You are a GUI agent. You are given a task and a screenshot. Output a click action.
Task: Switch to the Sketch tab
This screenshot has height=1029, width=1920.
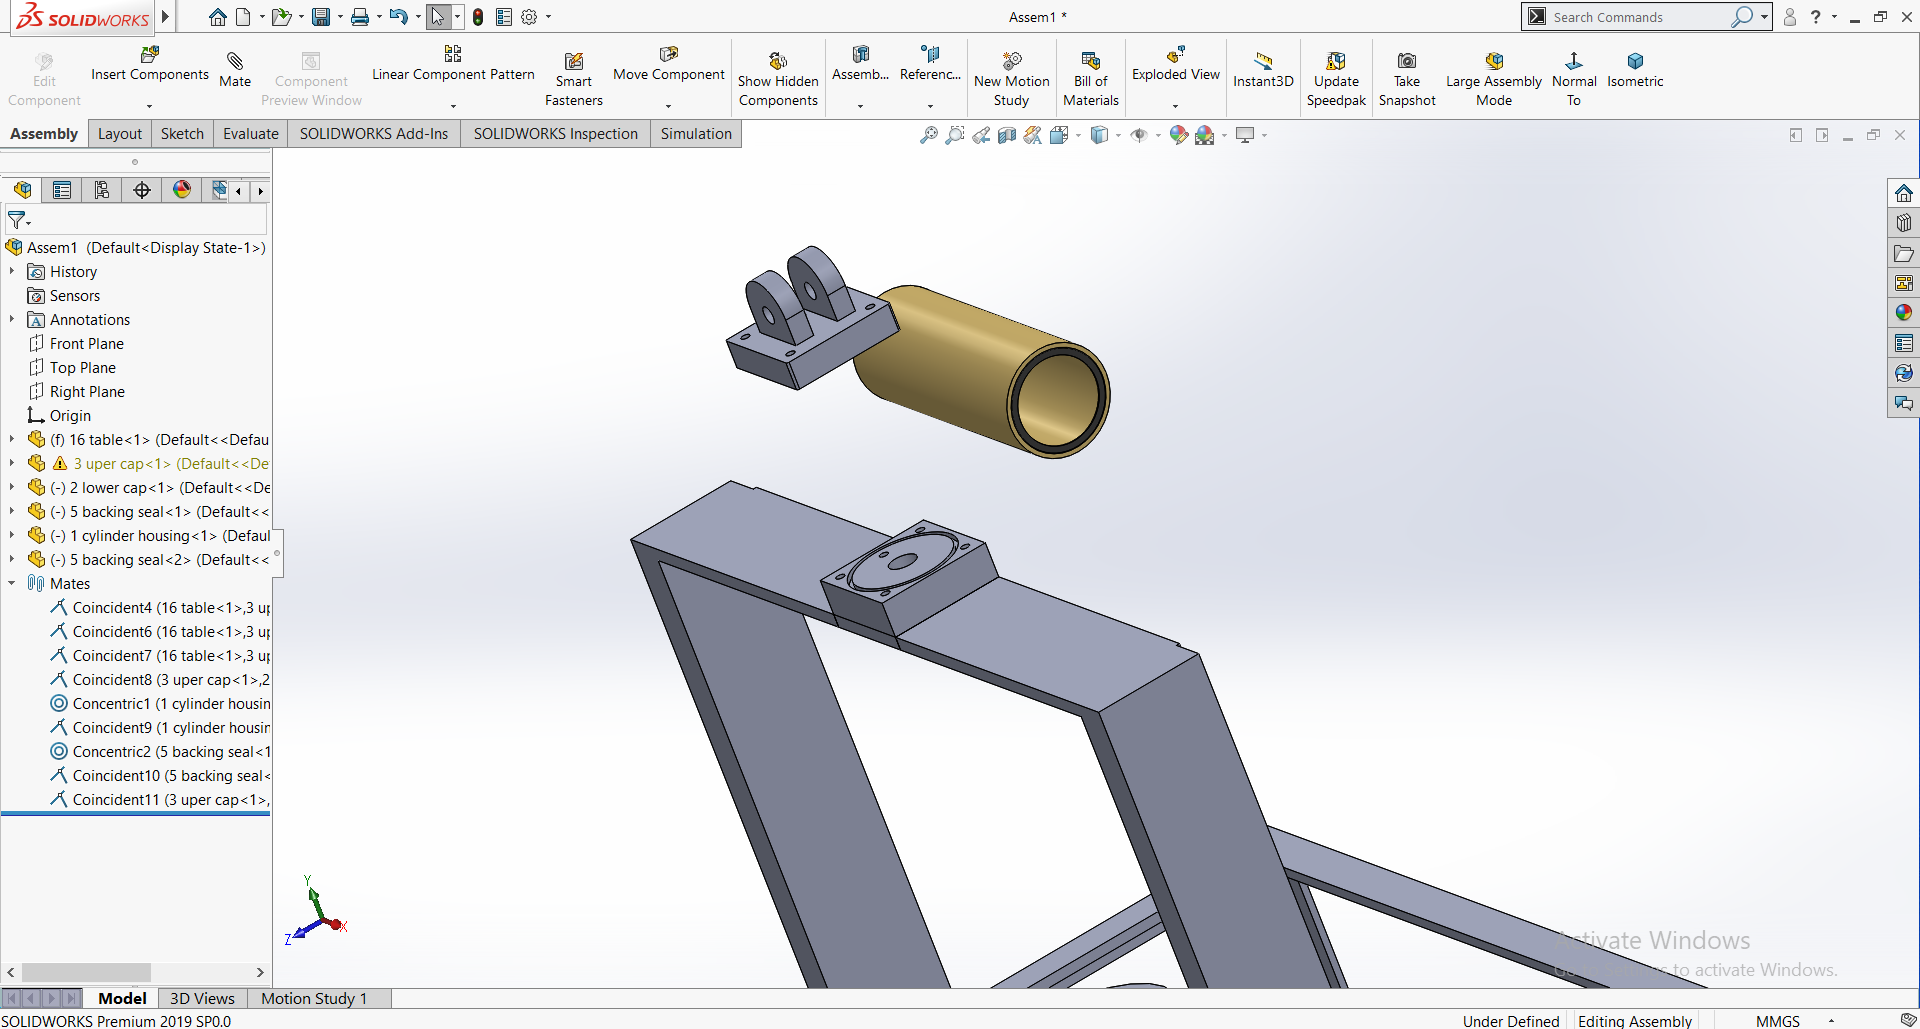[182, 134]
